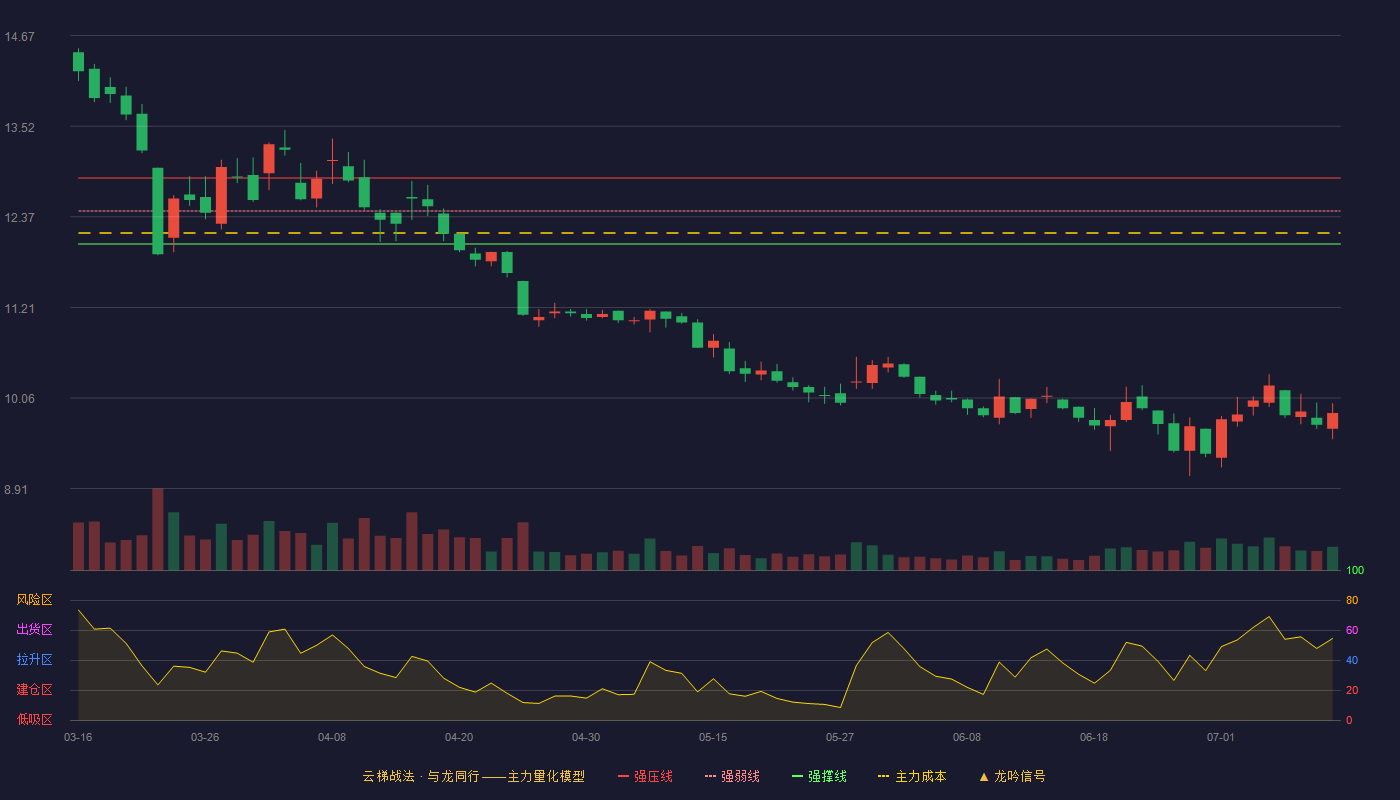Image resolution: width=1400 pixels, height=800 pixels.
Task: Click the 06-08 date label
Action: [967, 737]
